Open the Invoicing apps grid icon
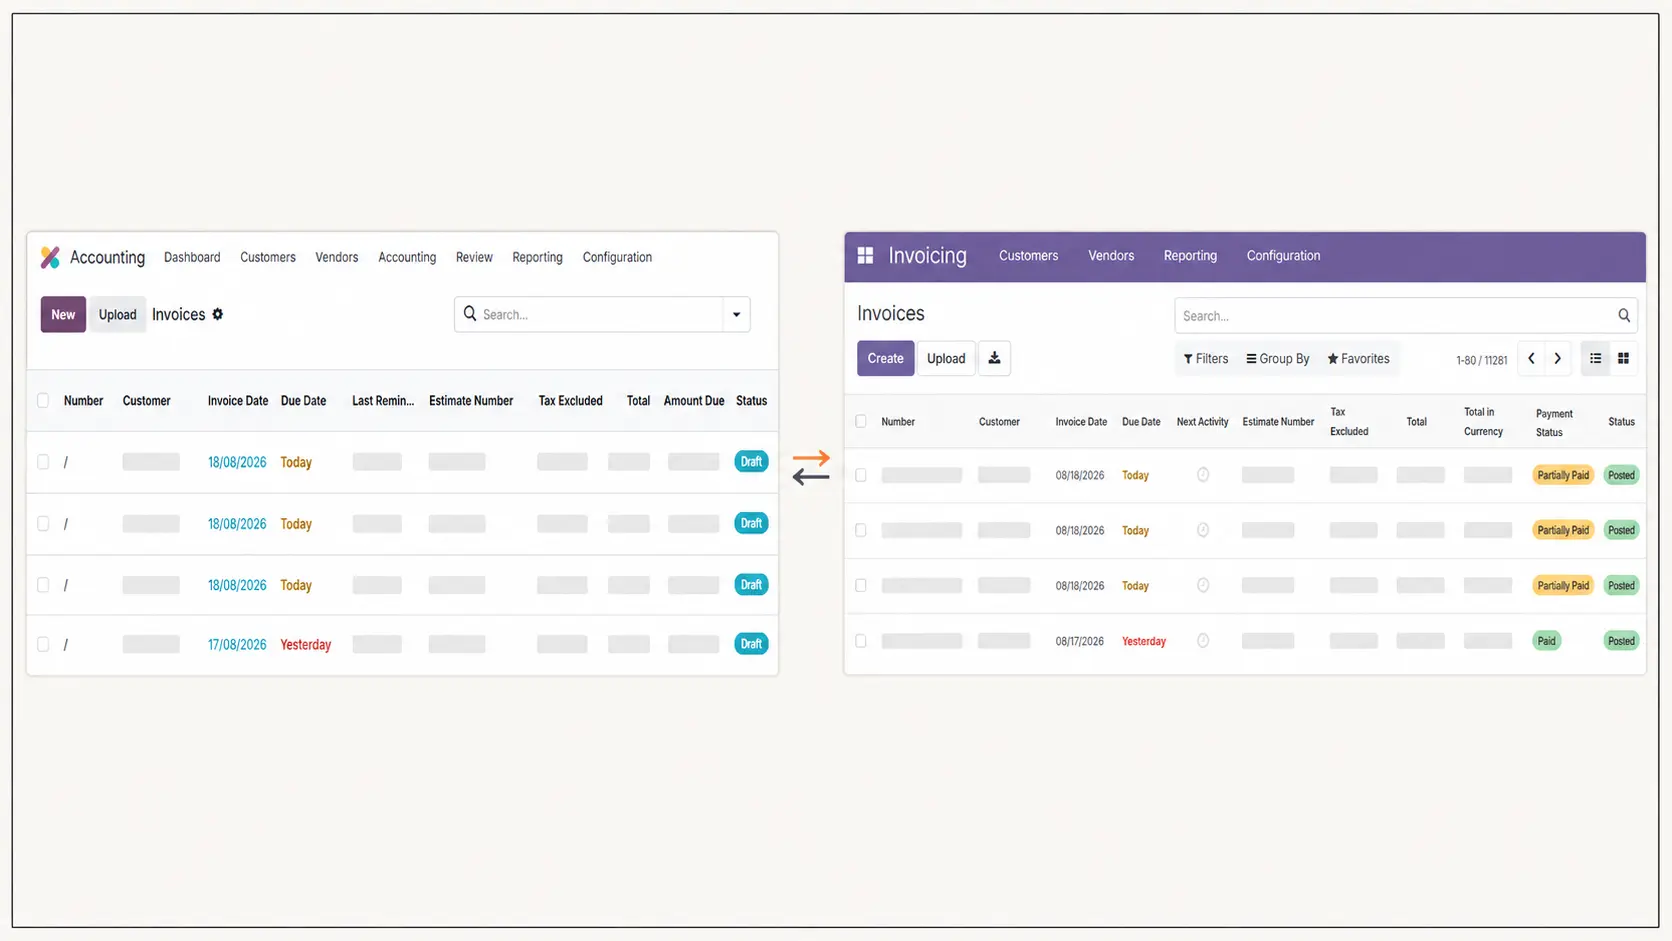Image resolution: width=1672 pixels, height=941 pixels. (x=866, y=256)
